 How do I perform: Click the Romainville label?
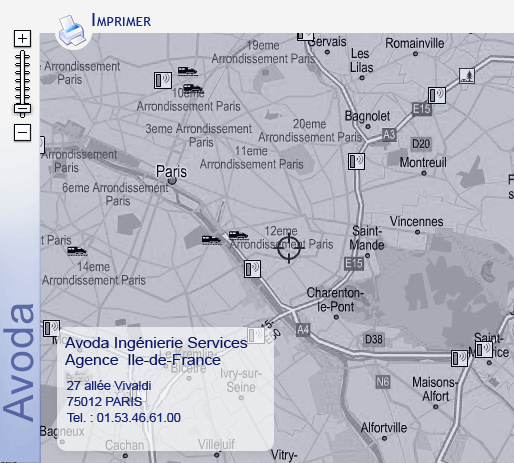(x=415, y=43)
